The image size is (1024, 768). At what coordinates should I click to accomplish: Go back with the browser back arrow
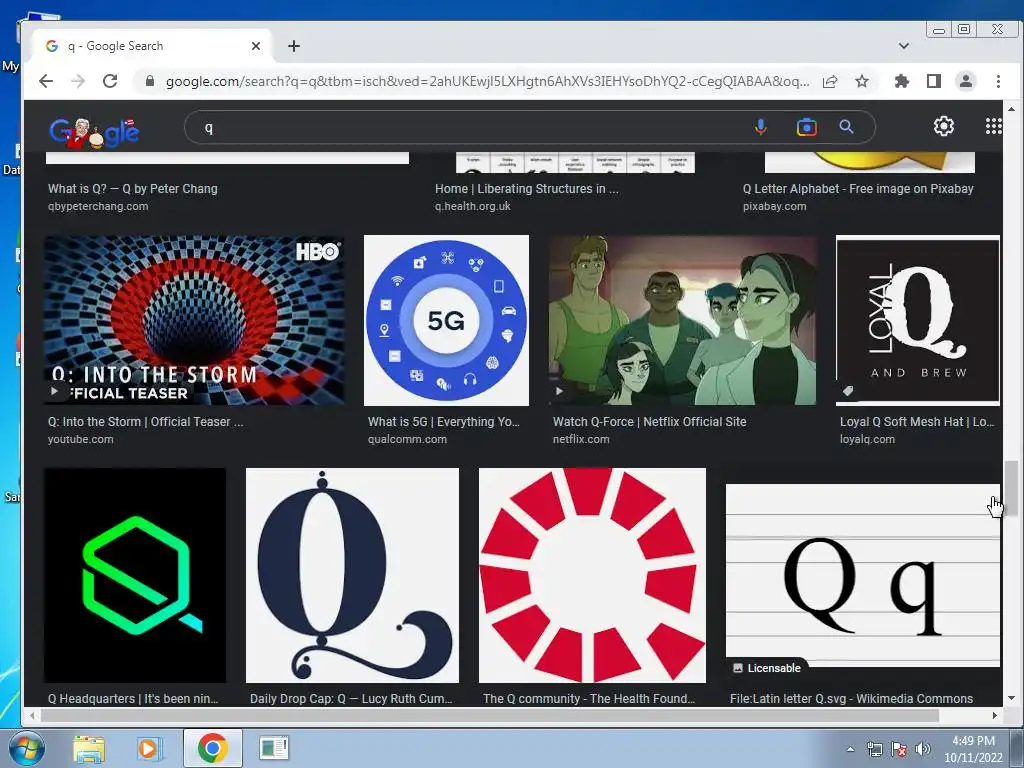[46, 81]
